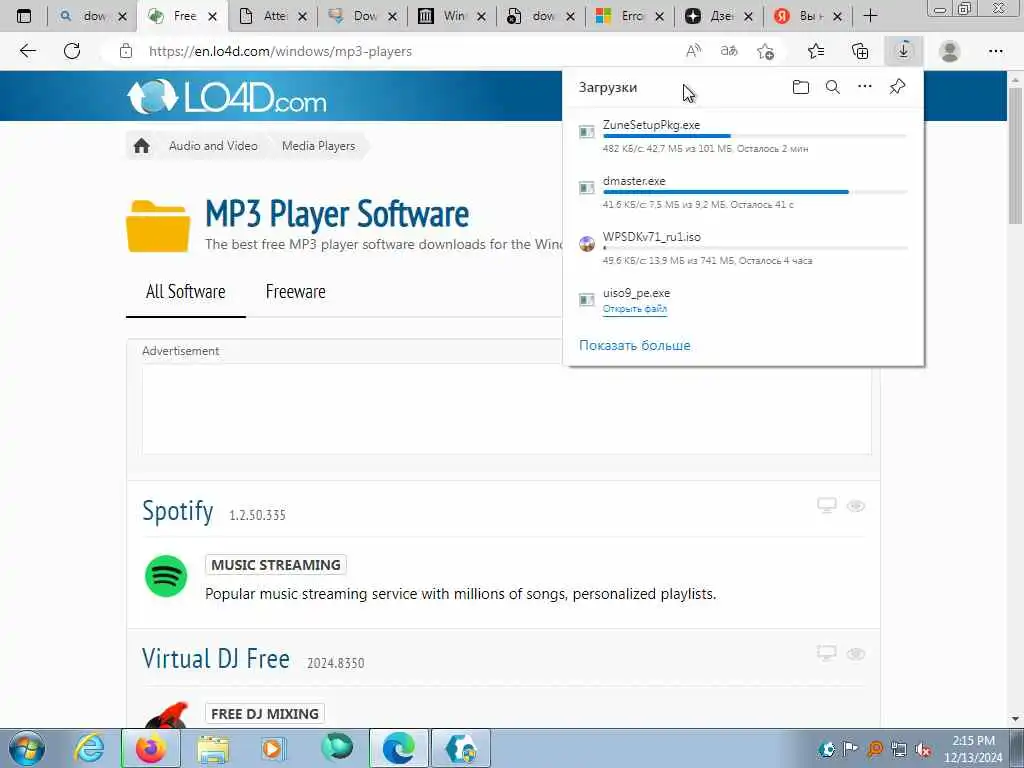Click the eye icon in Virtual DJ Free row
The image size is (1024, 768).
pyautogui.click(x=856, y=654)
